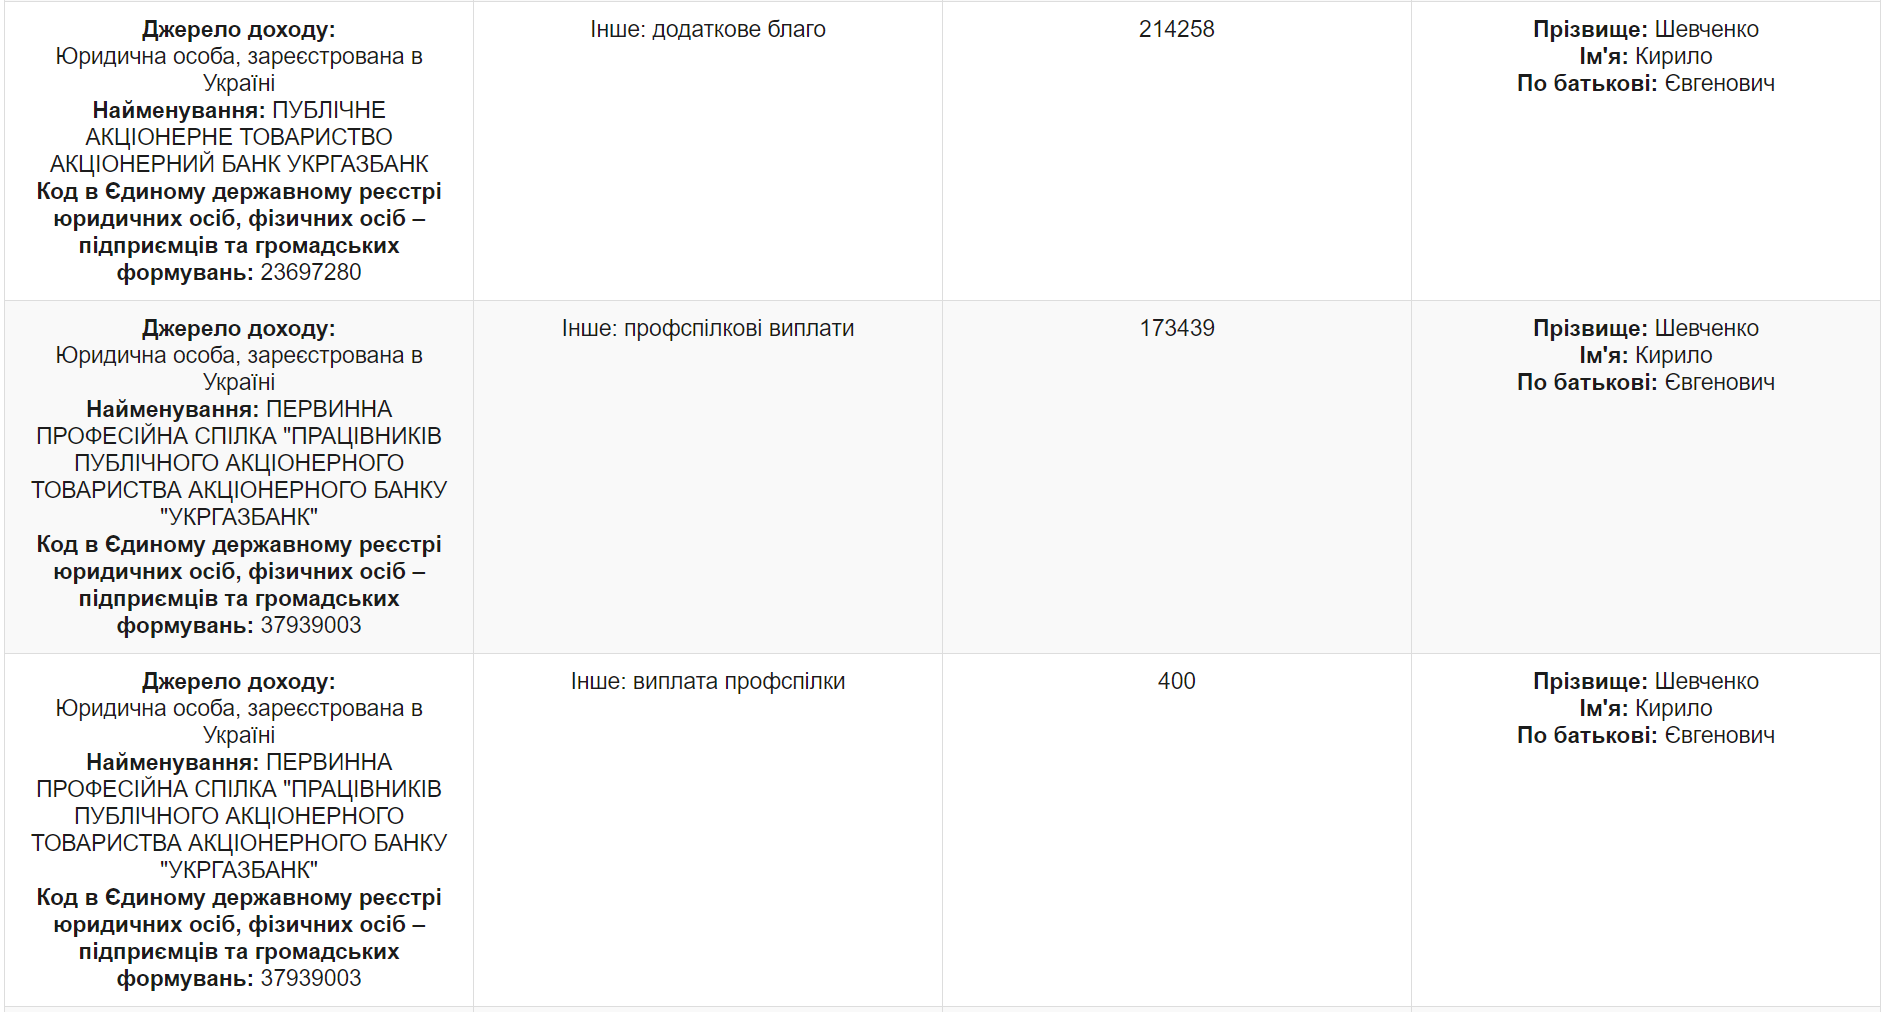Click registry code 37939003 in the 173439 row

[x=311, y=625]
